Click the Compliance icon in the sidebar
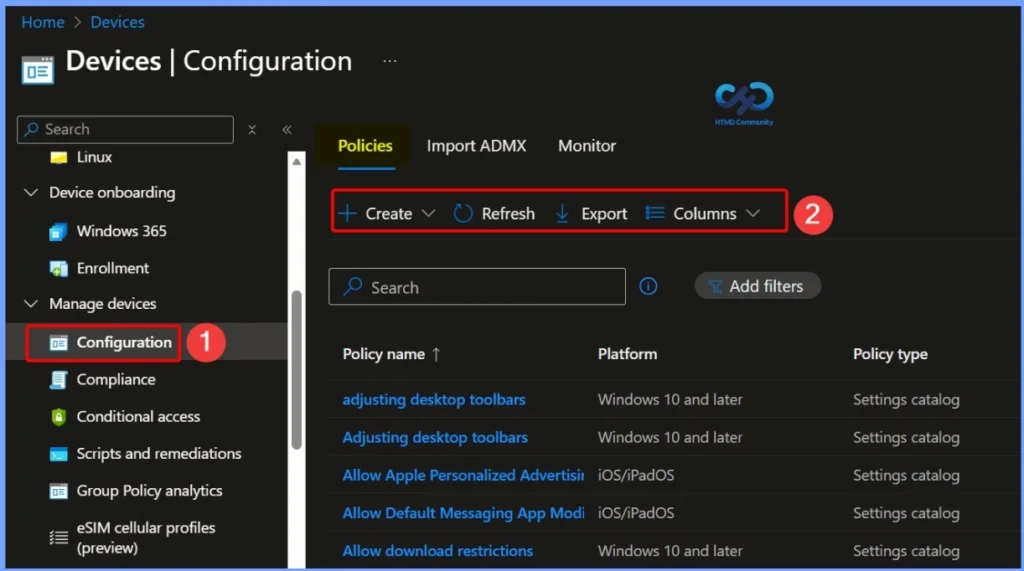 pos(58,380)
